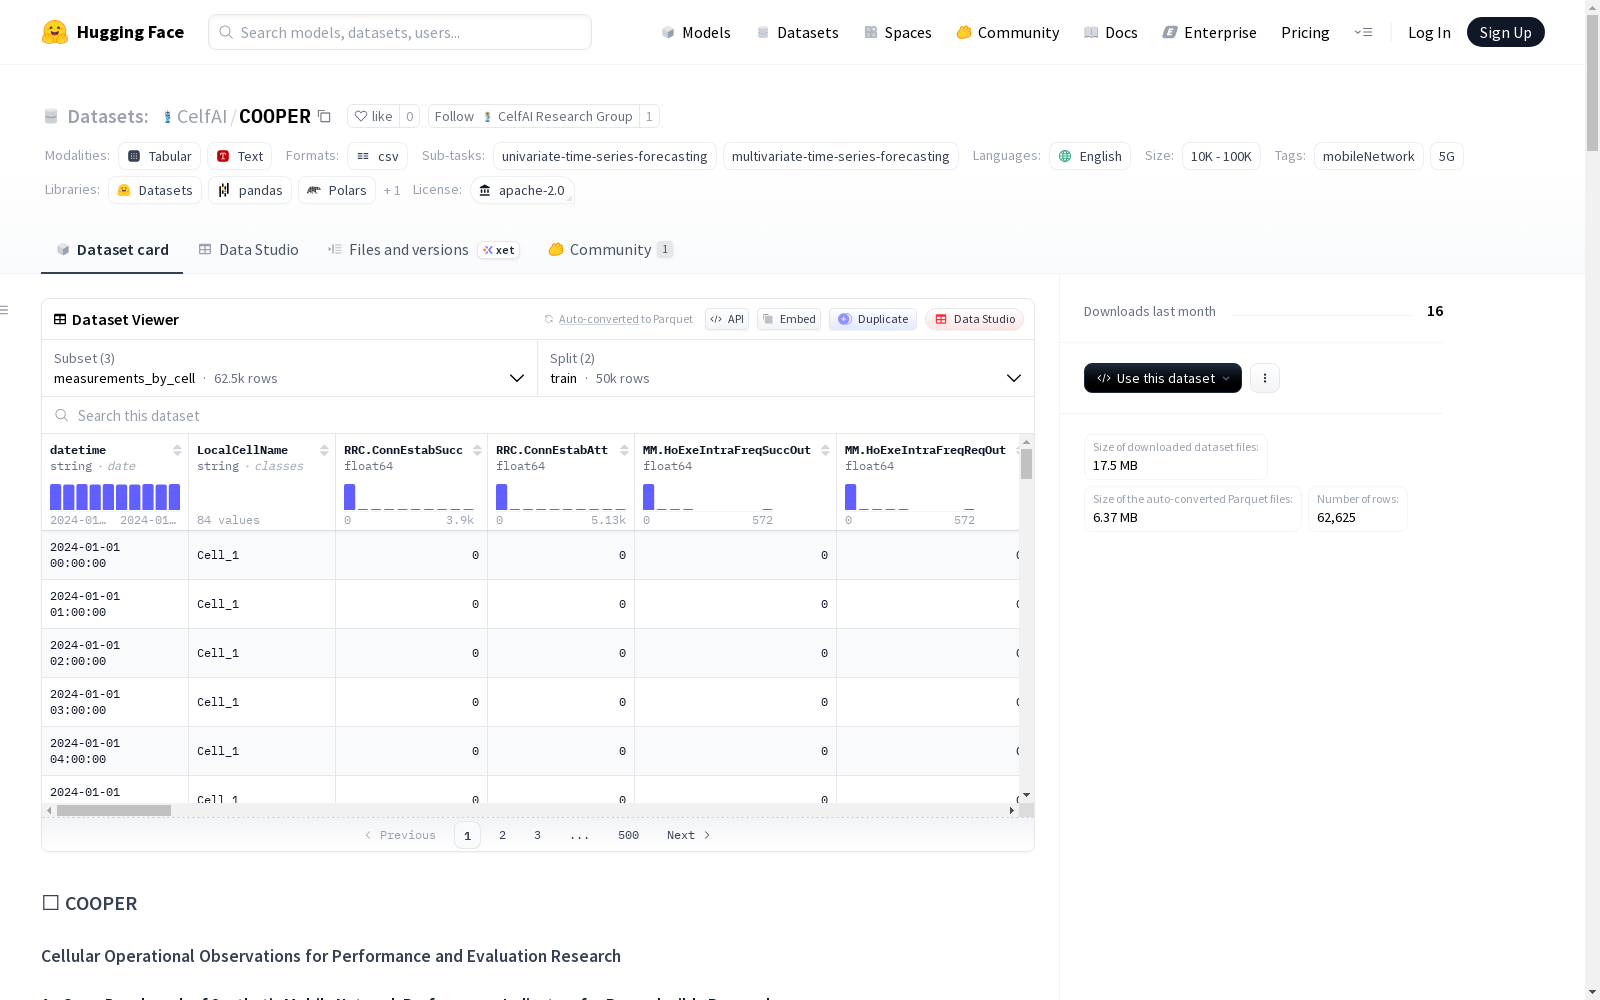
Task: Click the 5G tag
Action: tap(1447, 156)
